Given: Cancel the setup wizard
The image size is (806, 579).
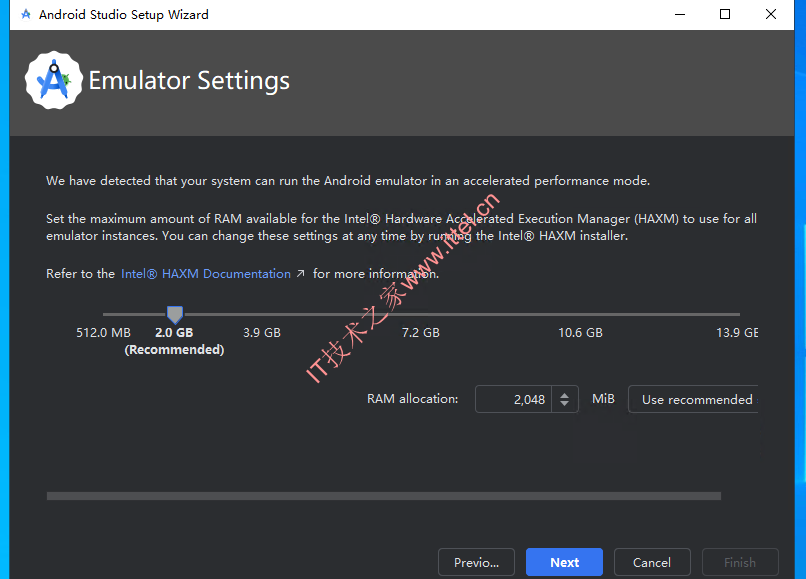Looking at the screenshot, I should point(652,562).
